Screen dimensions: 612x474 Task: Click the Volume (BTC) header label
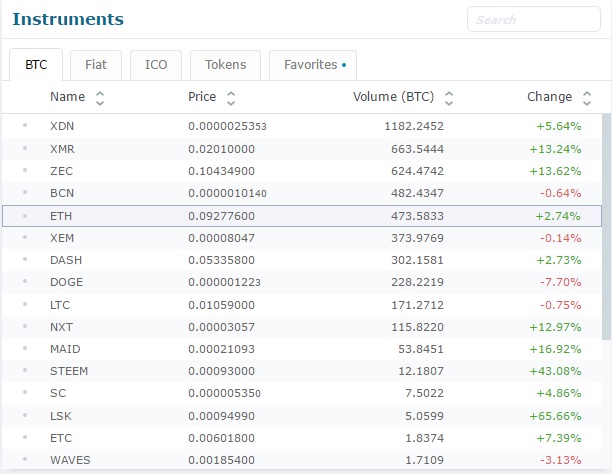[393, 97]
